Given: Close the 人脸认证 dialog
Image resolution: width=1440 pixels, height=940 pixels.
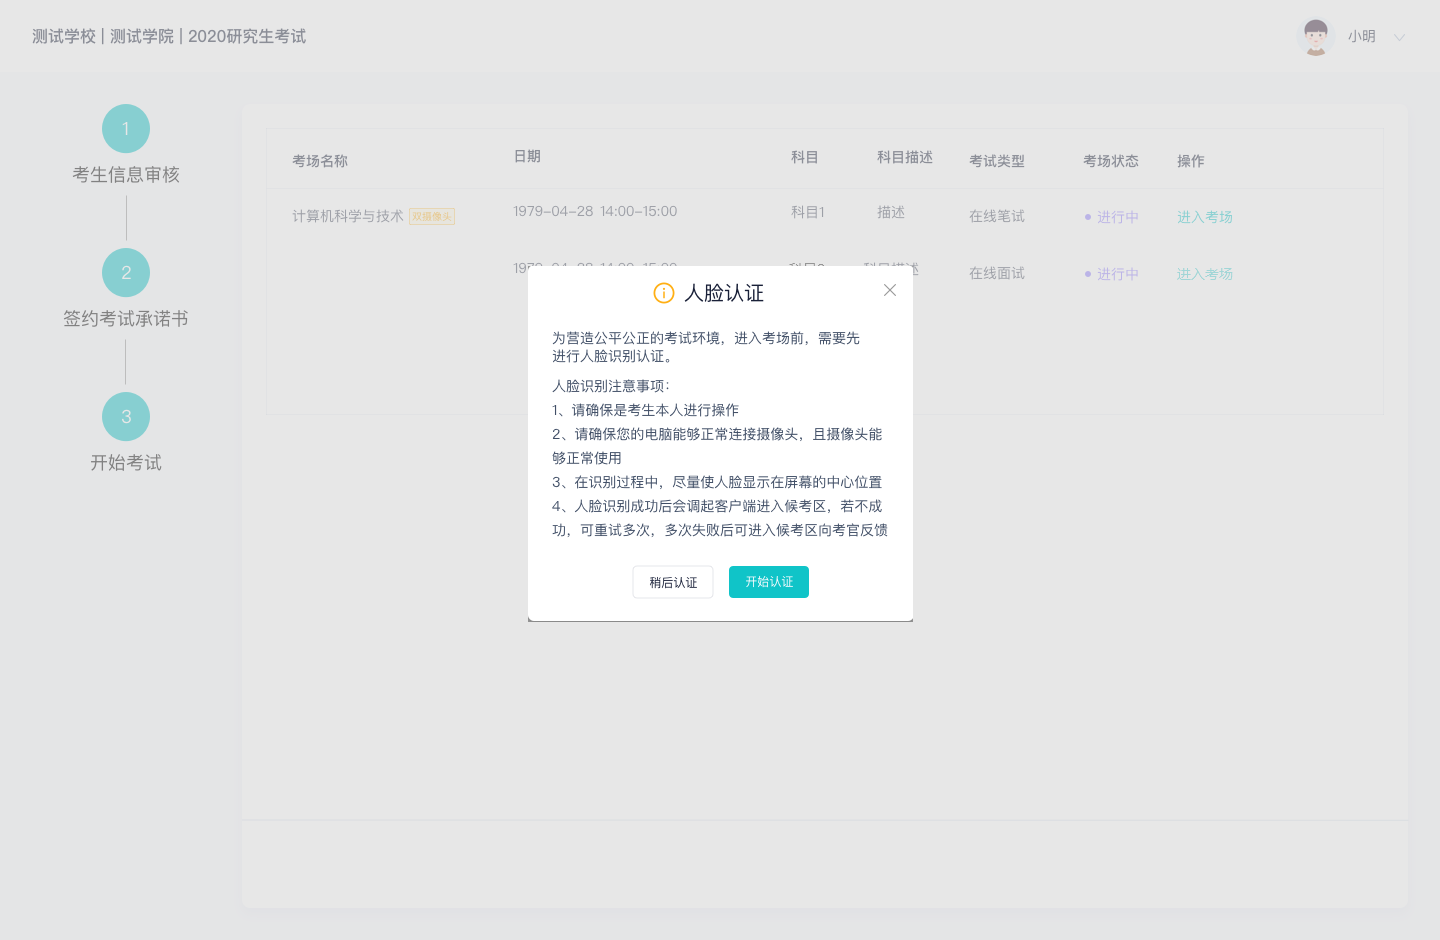Looking at the screenshot, I should tap(890, 290).
